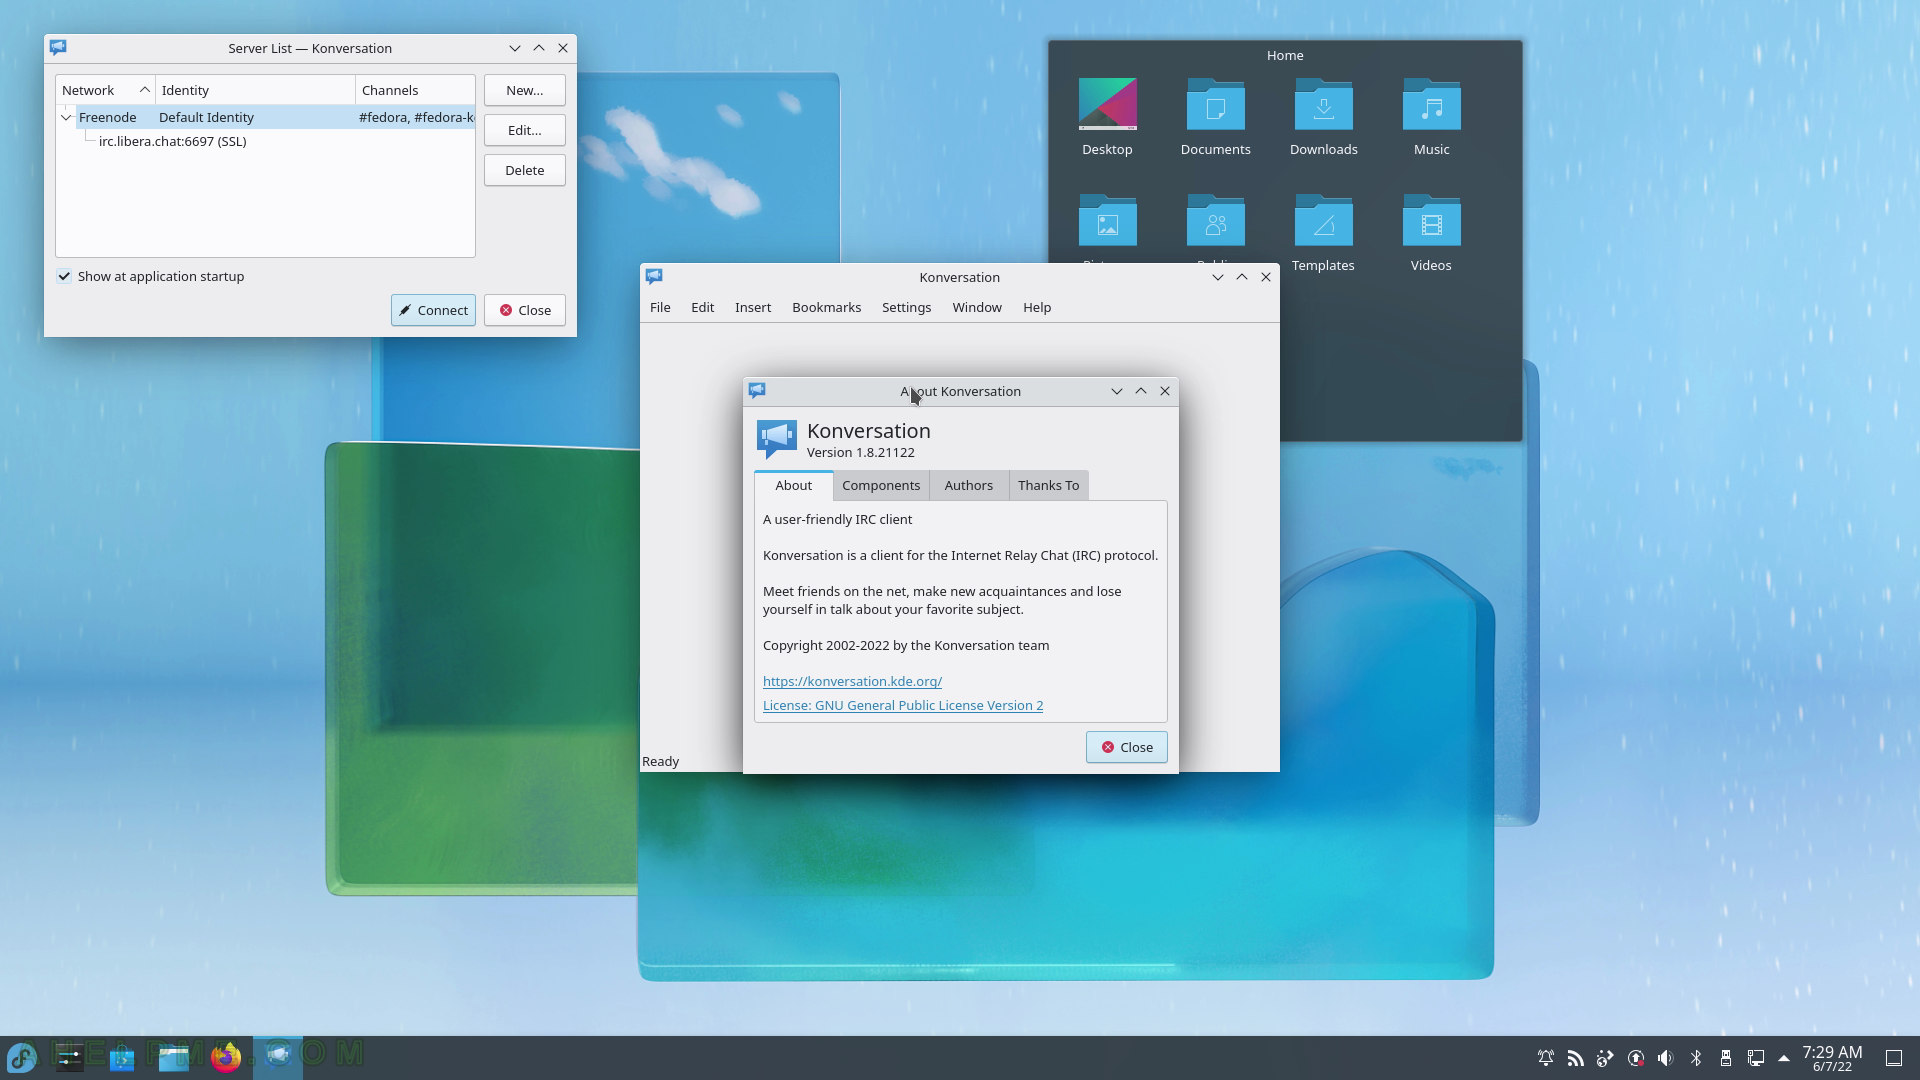Click the Show Desktop button in the panel
The image size is (1920, 1080).
(x=1894, y=1058)
